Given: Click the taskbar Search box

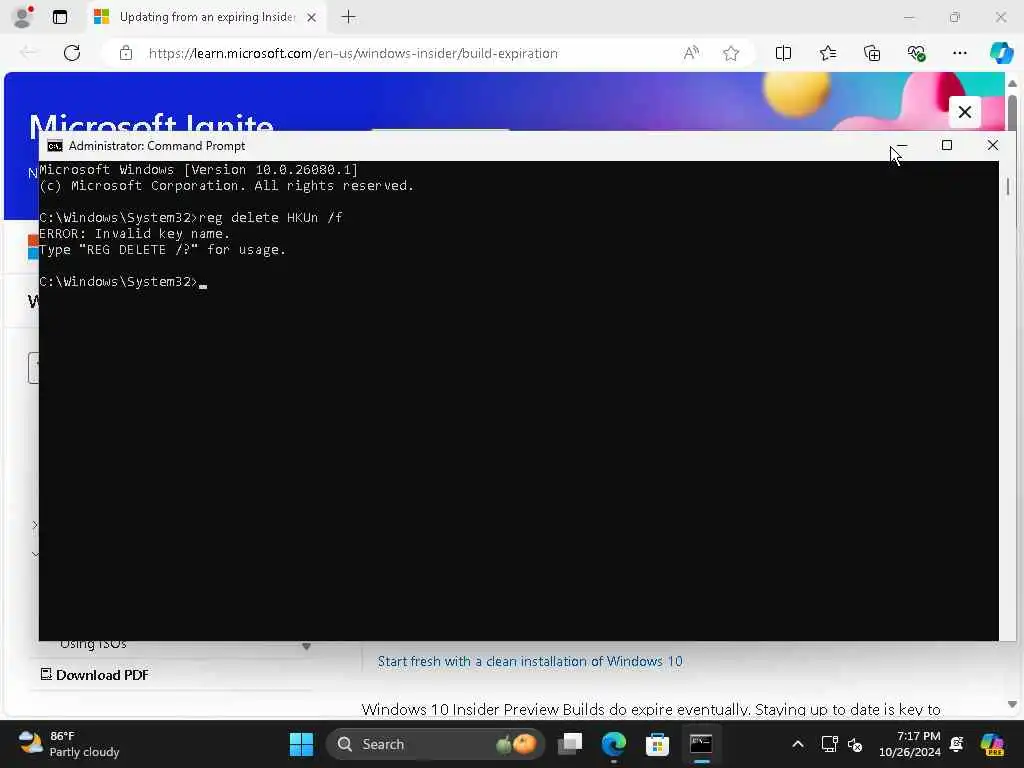Looking at the screenshot, I should (x=436, y=744).
